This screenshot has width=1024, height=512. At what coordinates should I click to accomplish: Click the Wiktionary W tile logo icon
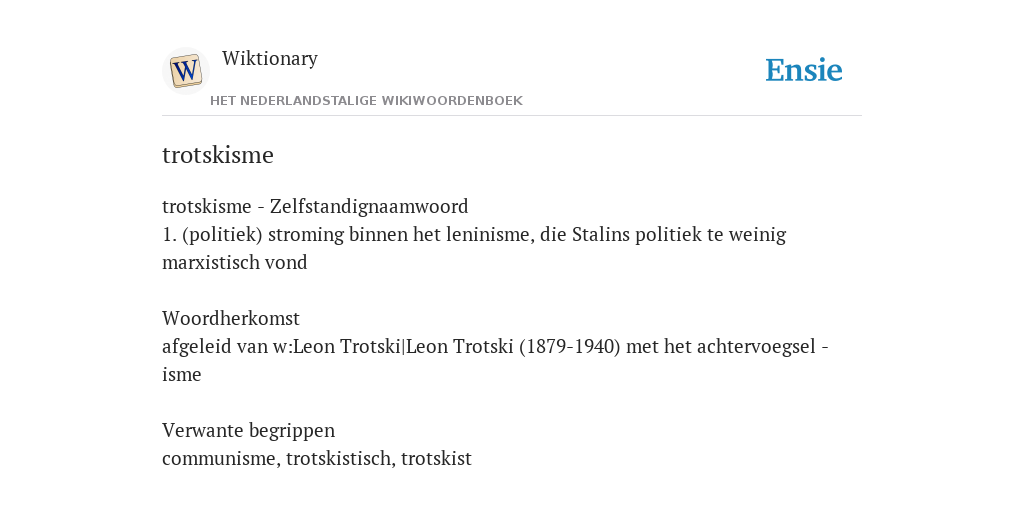(185, 71)
